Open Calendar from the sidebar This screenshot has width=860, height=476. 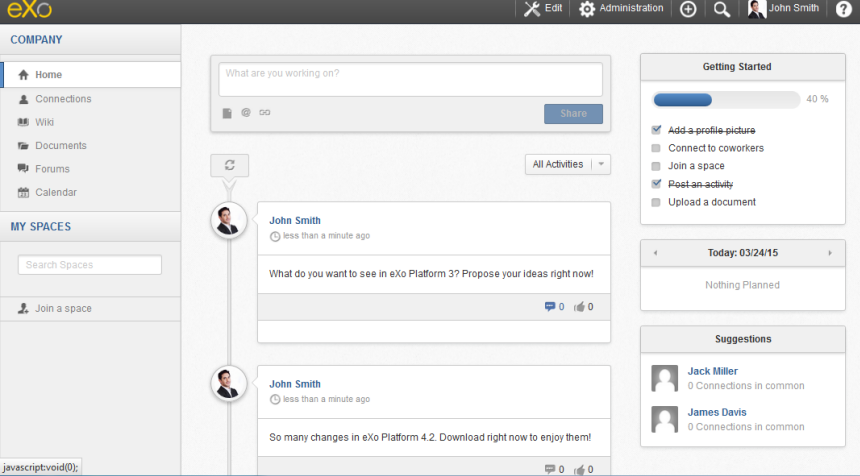click(55, 192)
